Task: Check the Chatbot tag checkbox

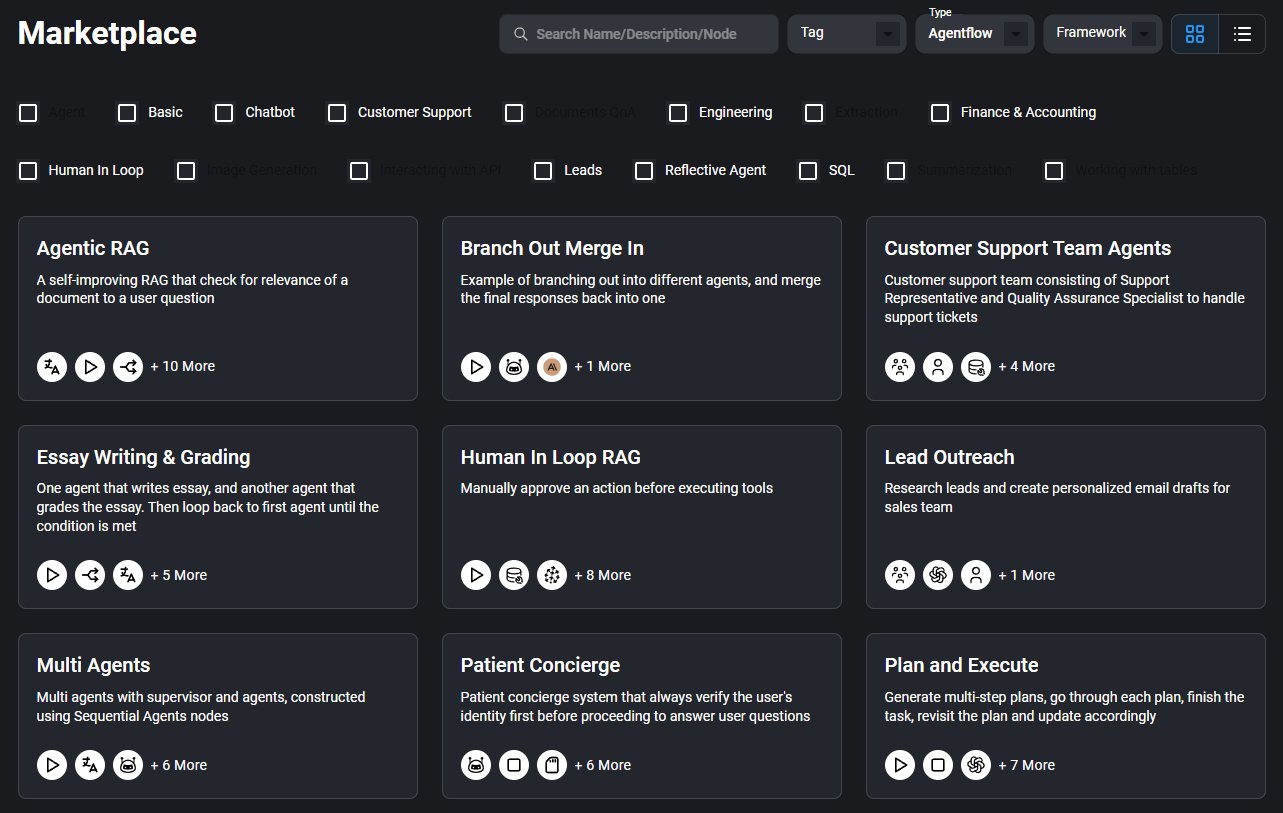Action: point(224,113)
